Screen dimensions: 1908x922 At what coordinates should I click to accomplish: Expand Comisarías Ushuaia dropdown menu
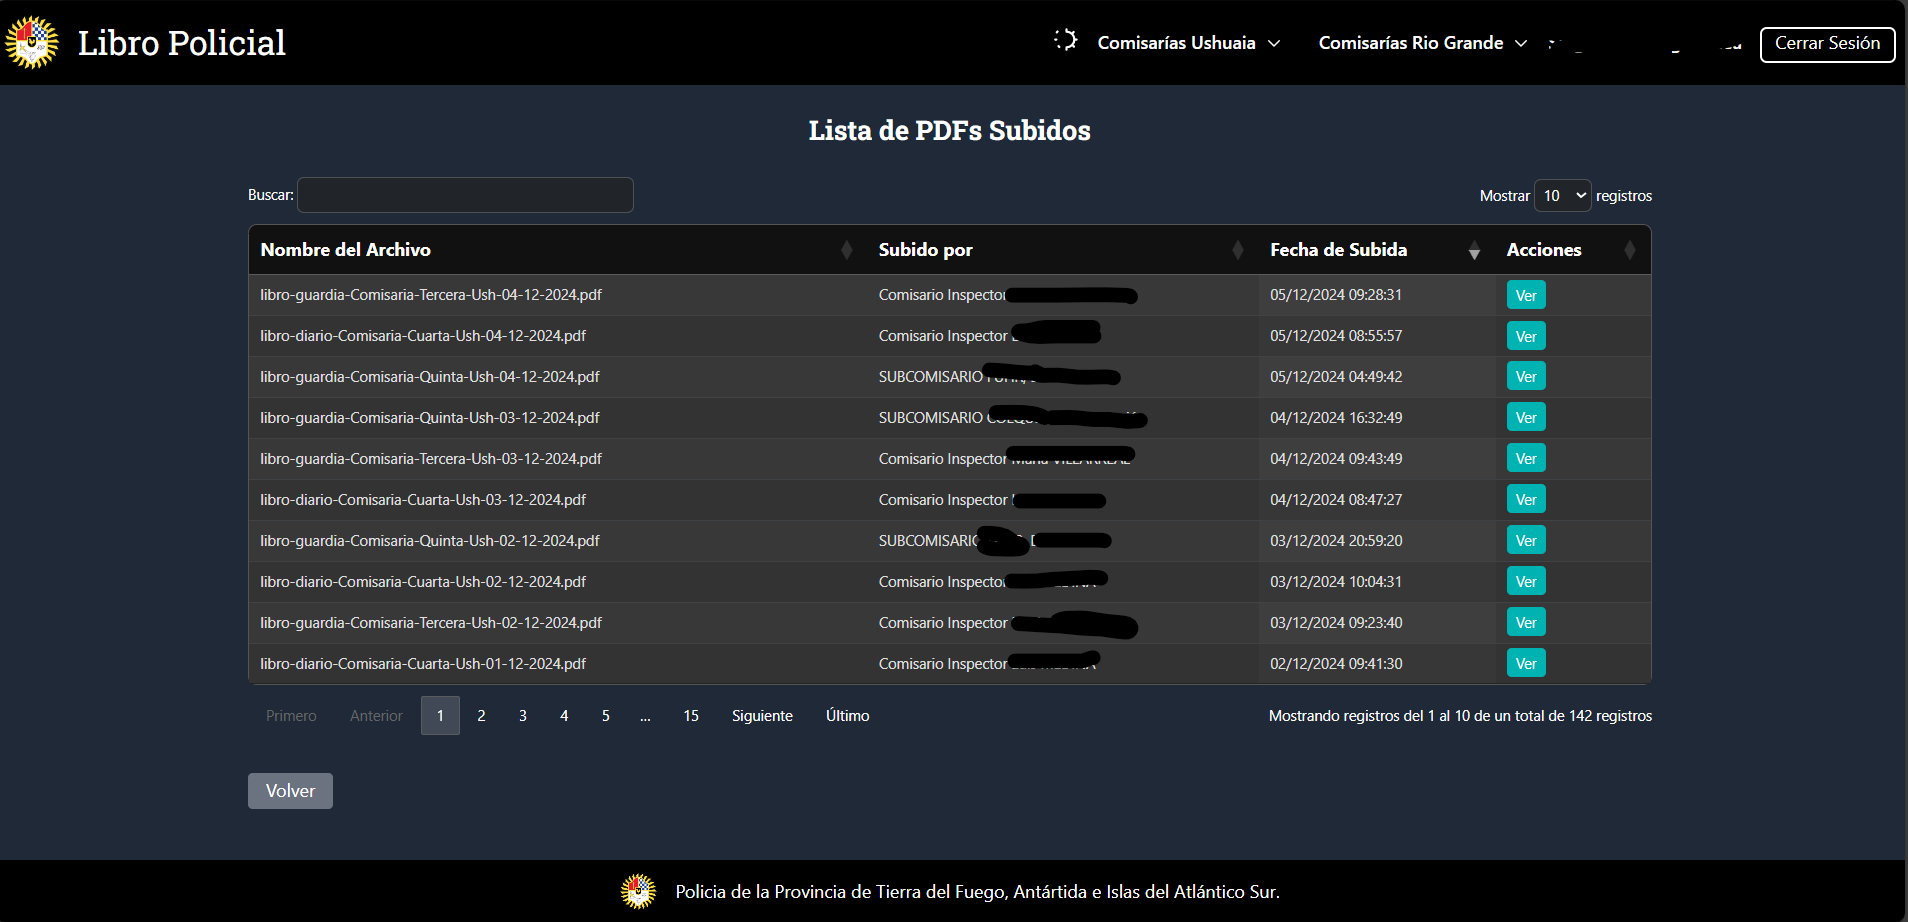[x=1188, y=43]
